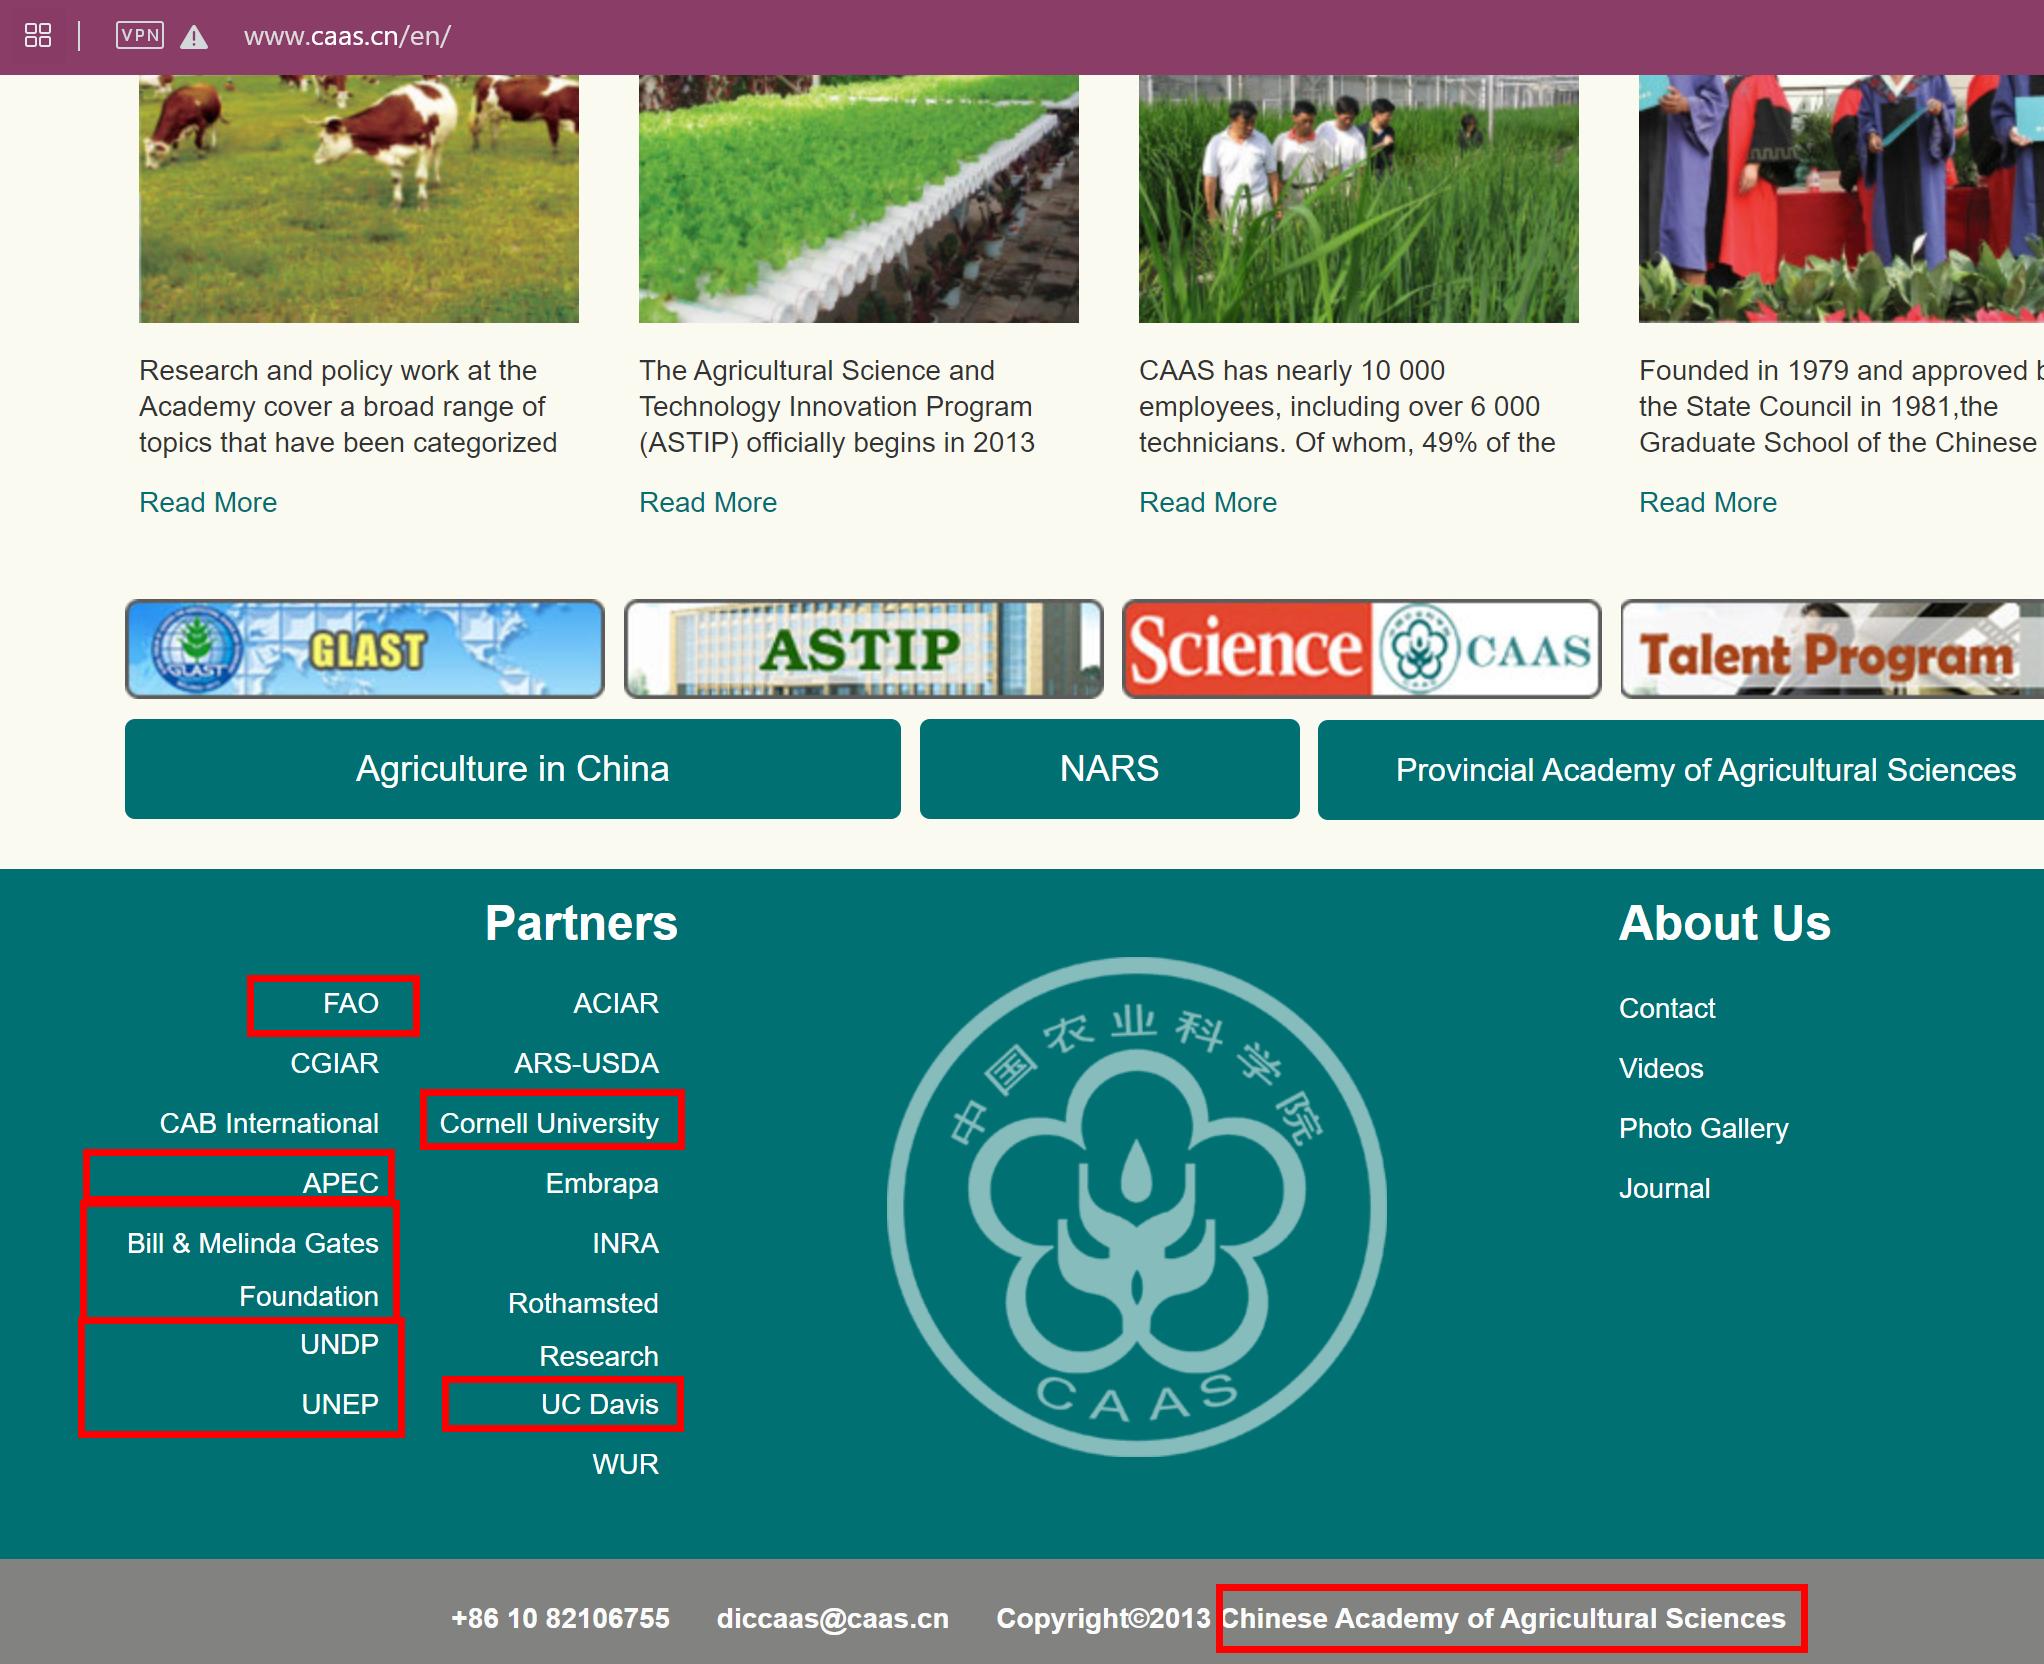Screen dimensions: 2044x1664
Task: Click the Videos link under About Us
Action: point(1661,1068)
